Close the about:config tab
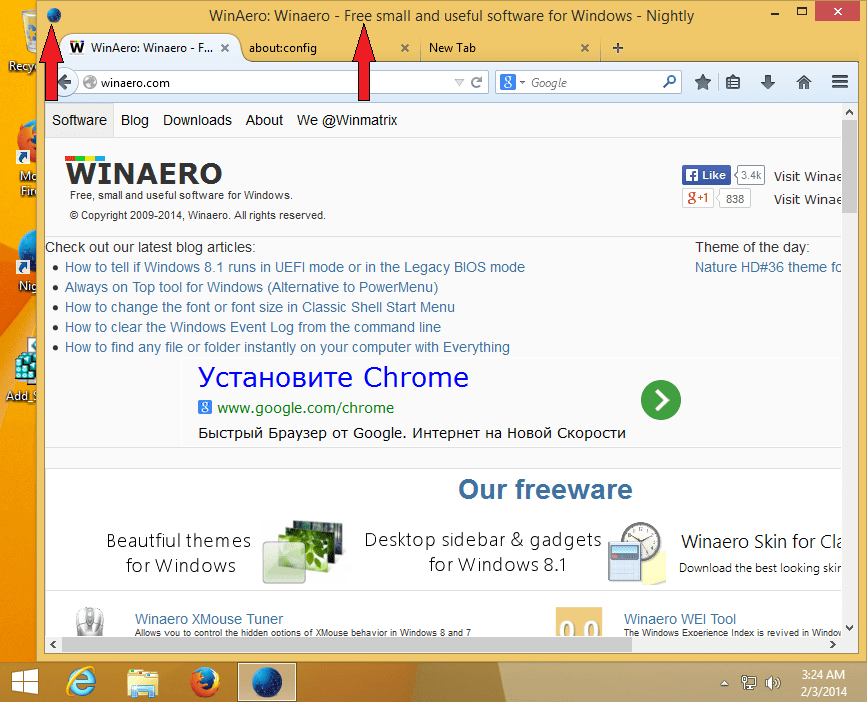The width and height of the screenshot is (867, 702). click(x=405, y=48)
